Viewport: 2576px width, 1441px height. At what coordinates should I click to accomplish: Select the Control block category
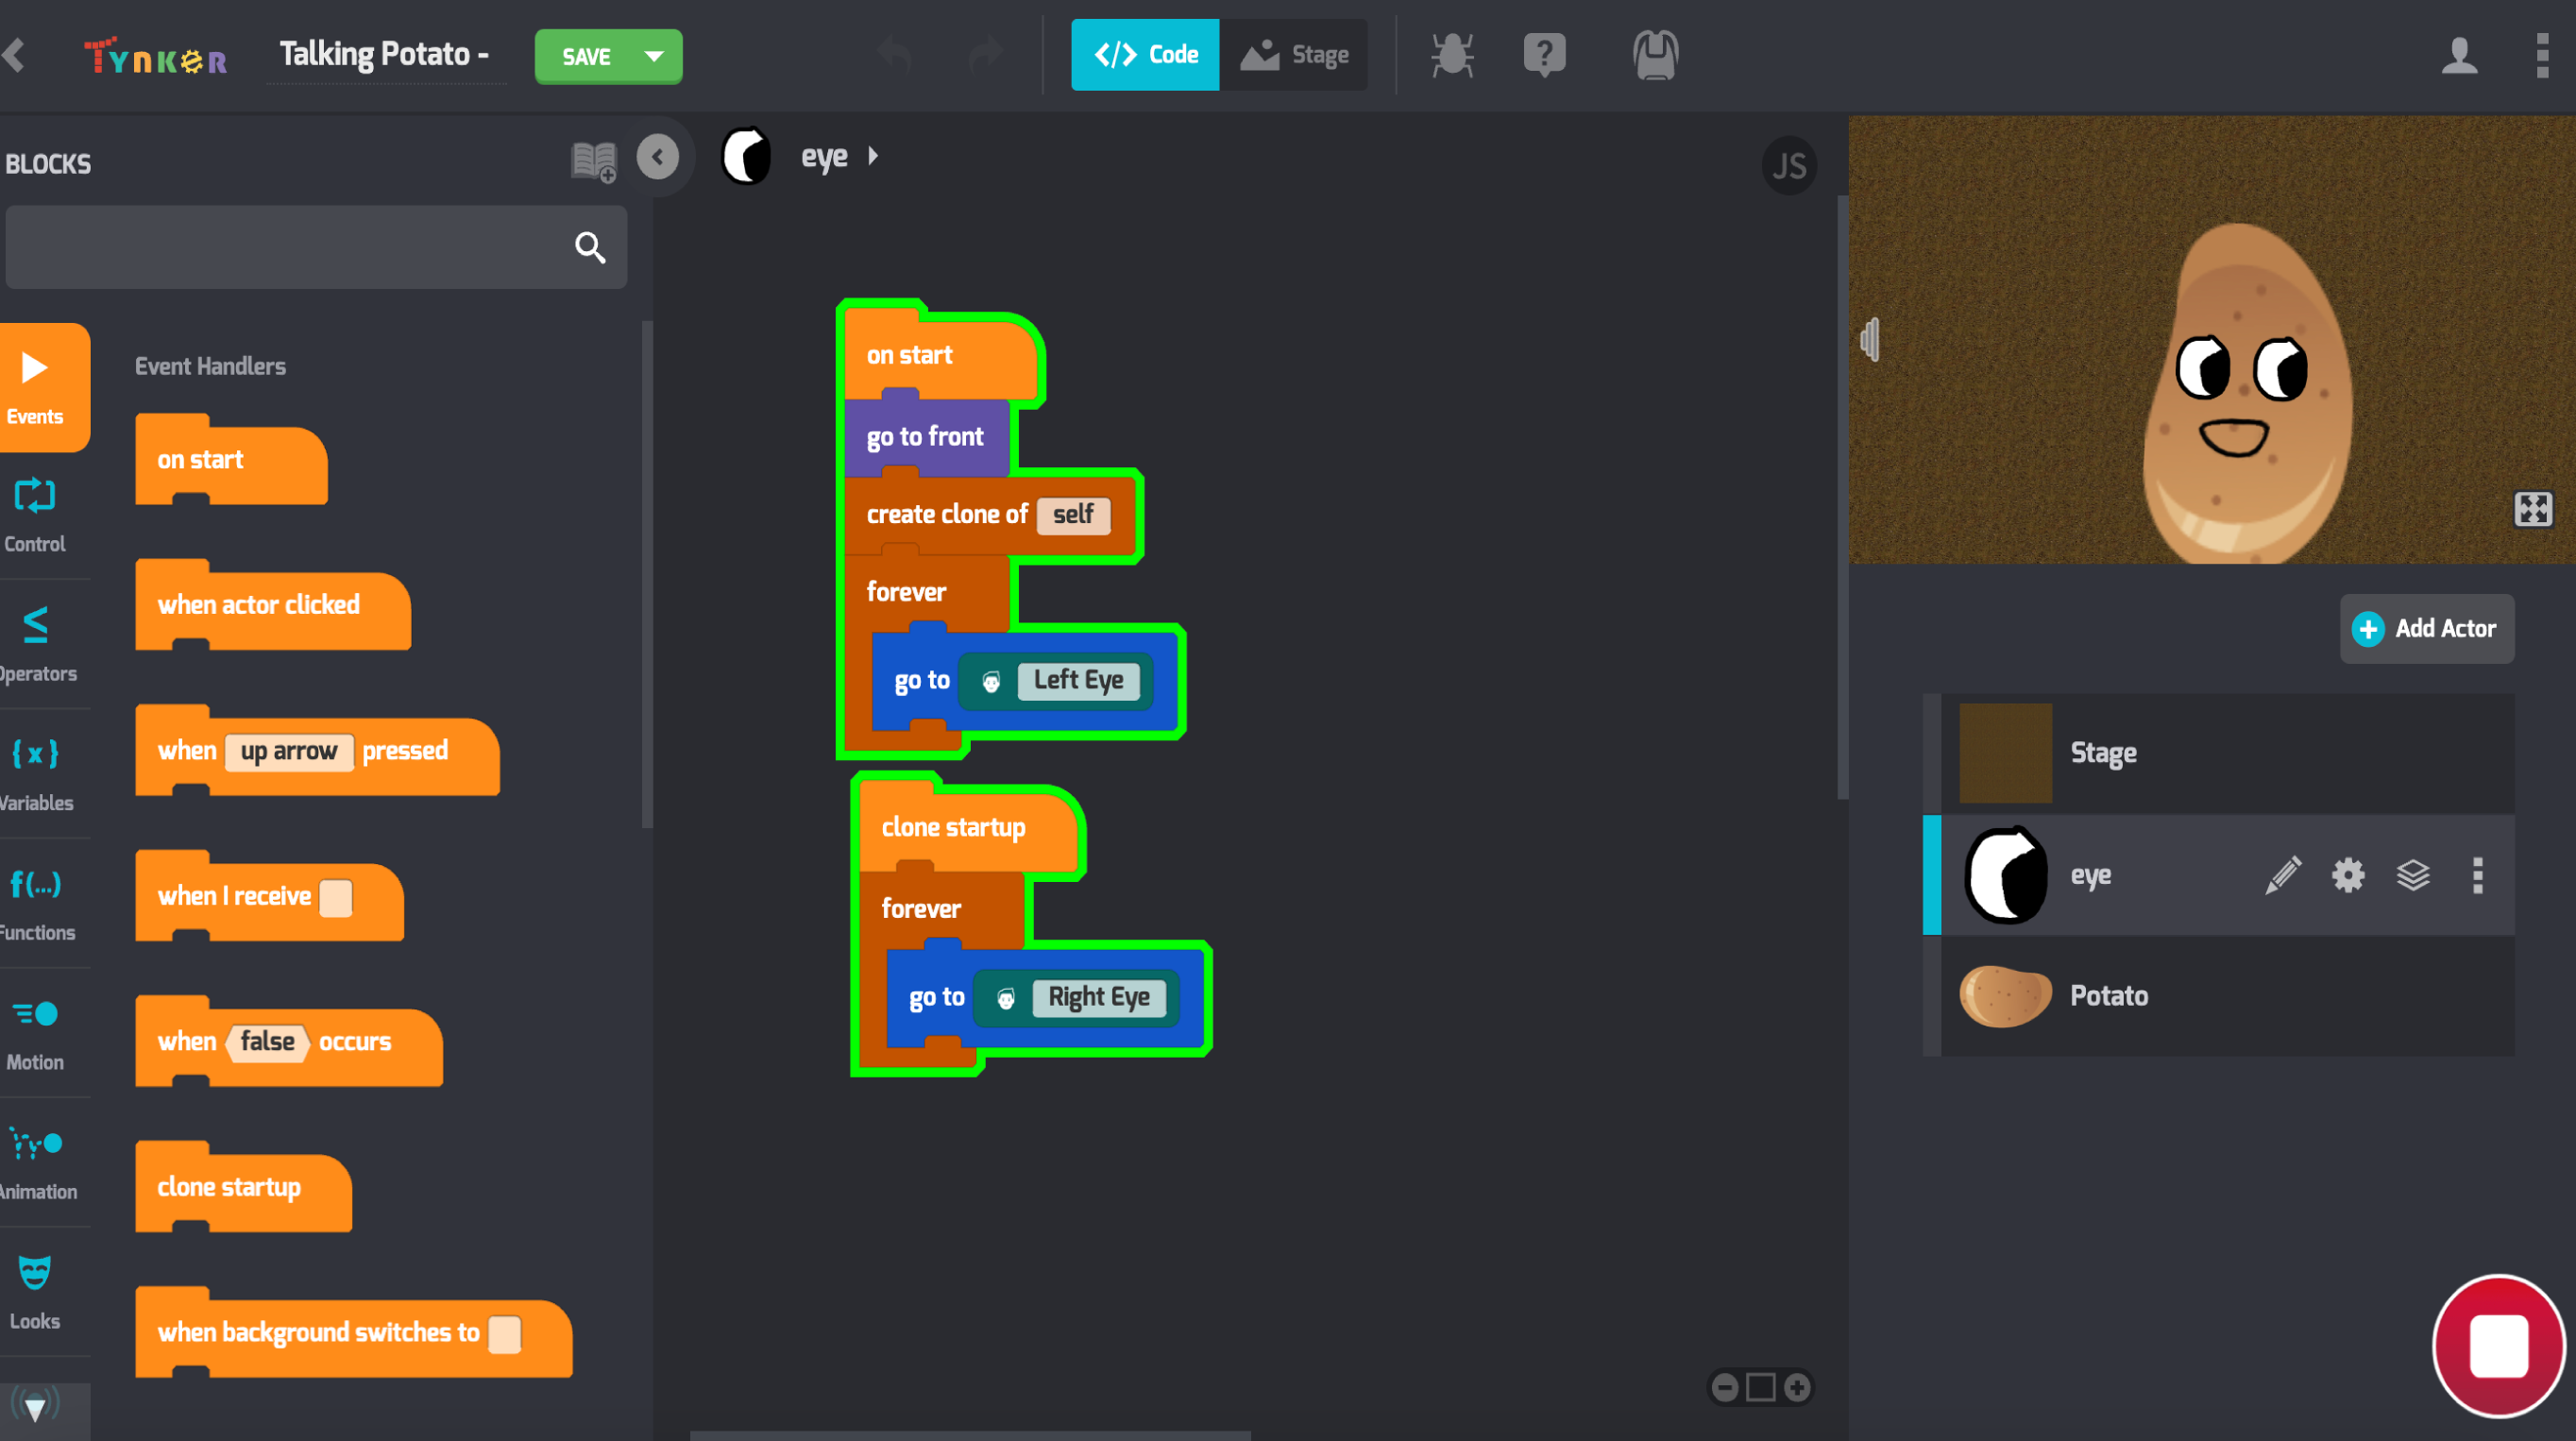(x=35, y=515)
